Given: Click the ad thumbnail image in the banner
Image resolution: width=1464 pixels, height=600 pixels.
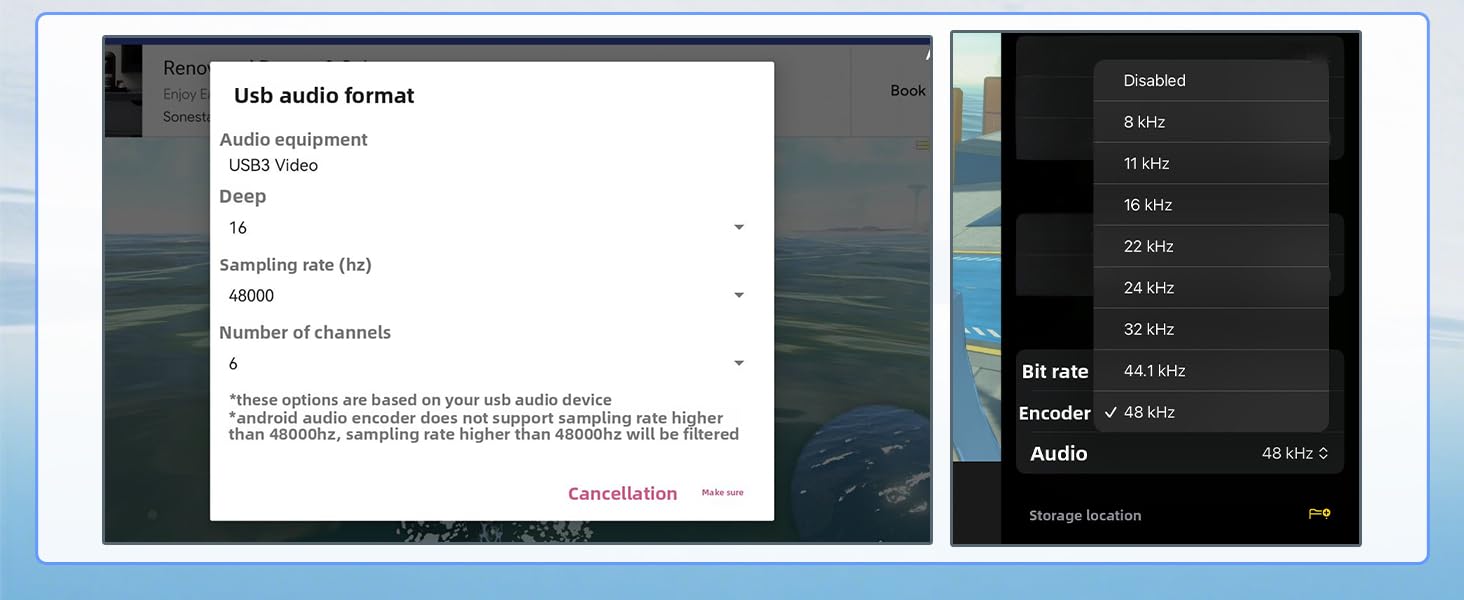Looking at the screenshot, I should (x=124, y=90).
